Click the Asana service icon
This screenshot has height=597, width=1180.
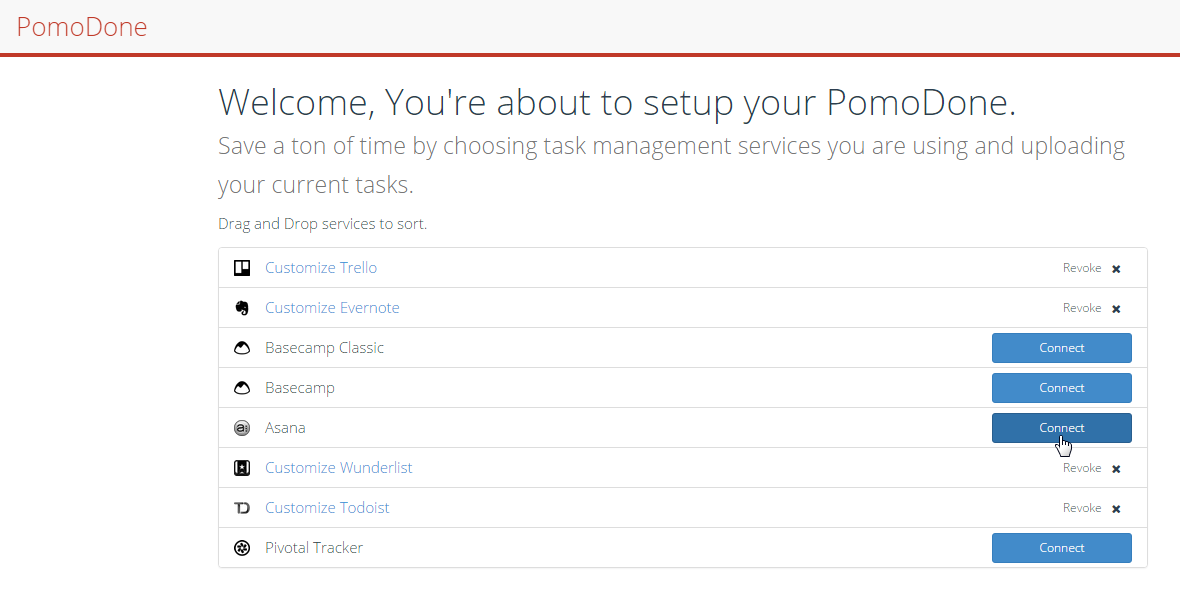tap(241, 428)
